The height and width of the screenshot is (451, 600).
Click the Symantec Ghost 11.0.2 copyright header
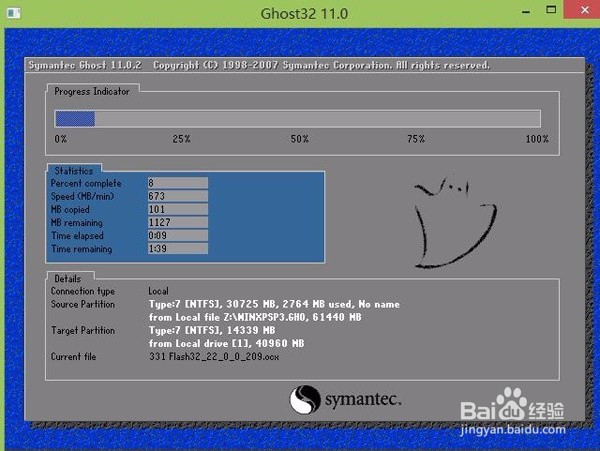[x=259, y=65]
